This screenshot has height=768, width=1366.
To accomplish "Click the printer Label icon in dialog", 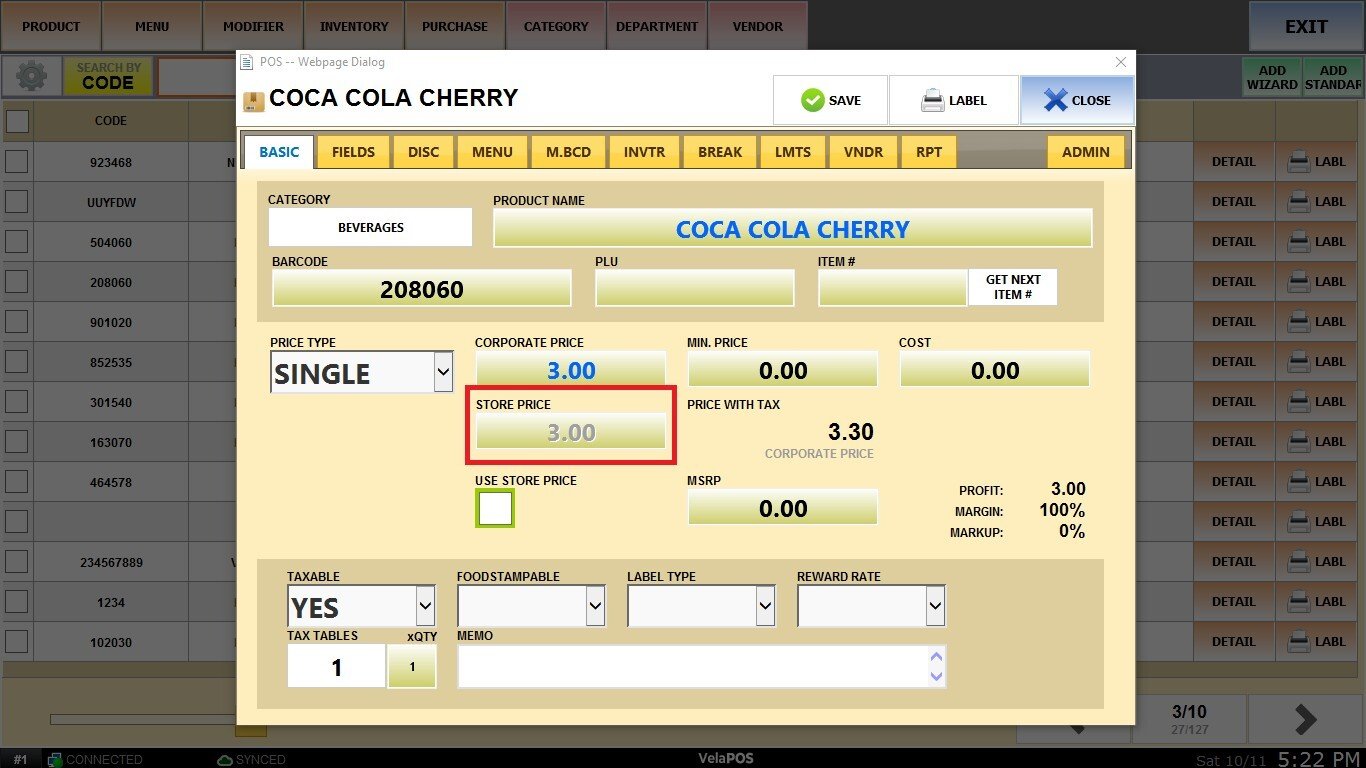I will (x=932, y=100).
